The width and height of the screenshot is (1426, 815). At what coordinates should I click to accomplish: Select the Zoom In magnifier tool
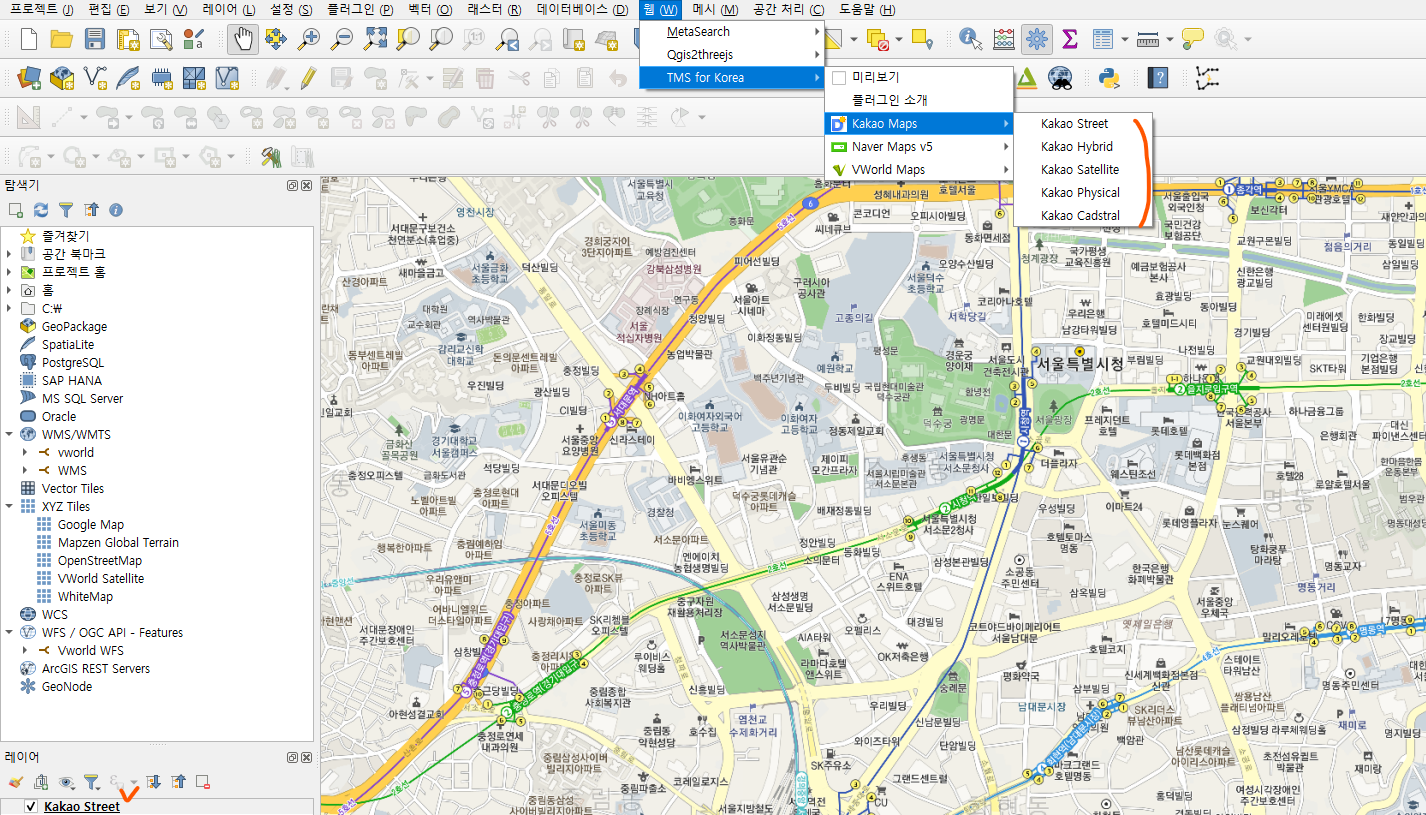pos(309,39)
